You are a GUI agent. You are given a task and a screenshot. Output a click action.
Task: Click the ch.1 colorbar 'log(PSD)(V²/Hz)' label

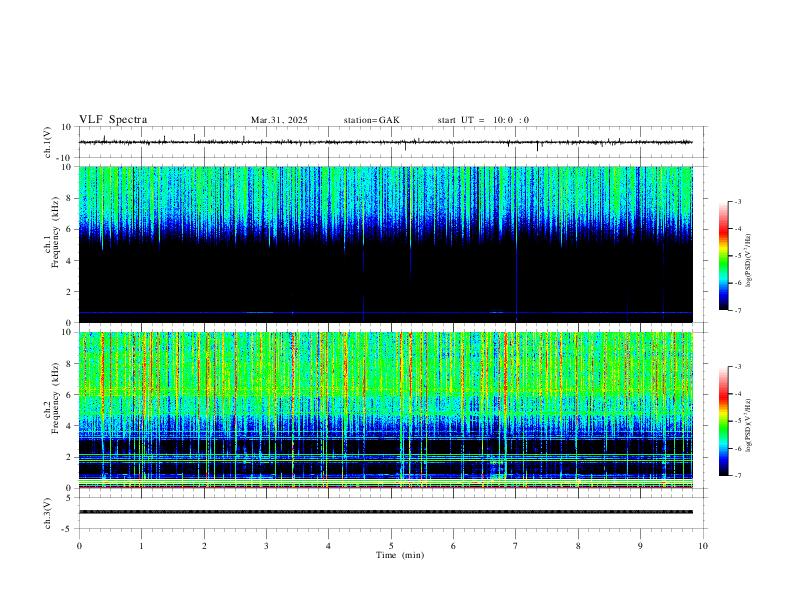749,260
